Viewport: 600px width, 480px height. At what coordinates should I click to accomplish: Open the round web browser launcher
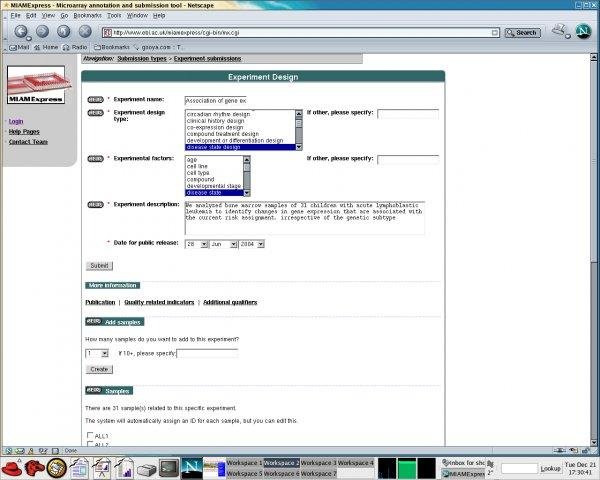57,467
